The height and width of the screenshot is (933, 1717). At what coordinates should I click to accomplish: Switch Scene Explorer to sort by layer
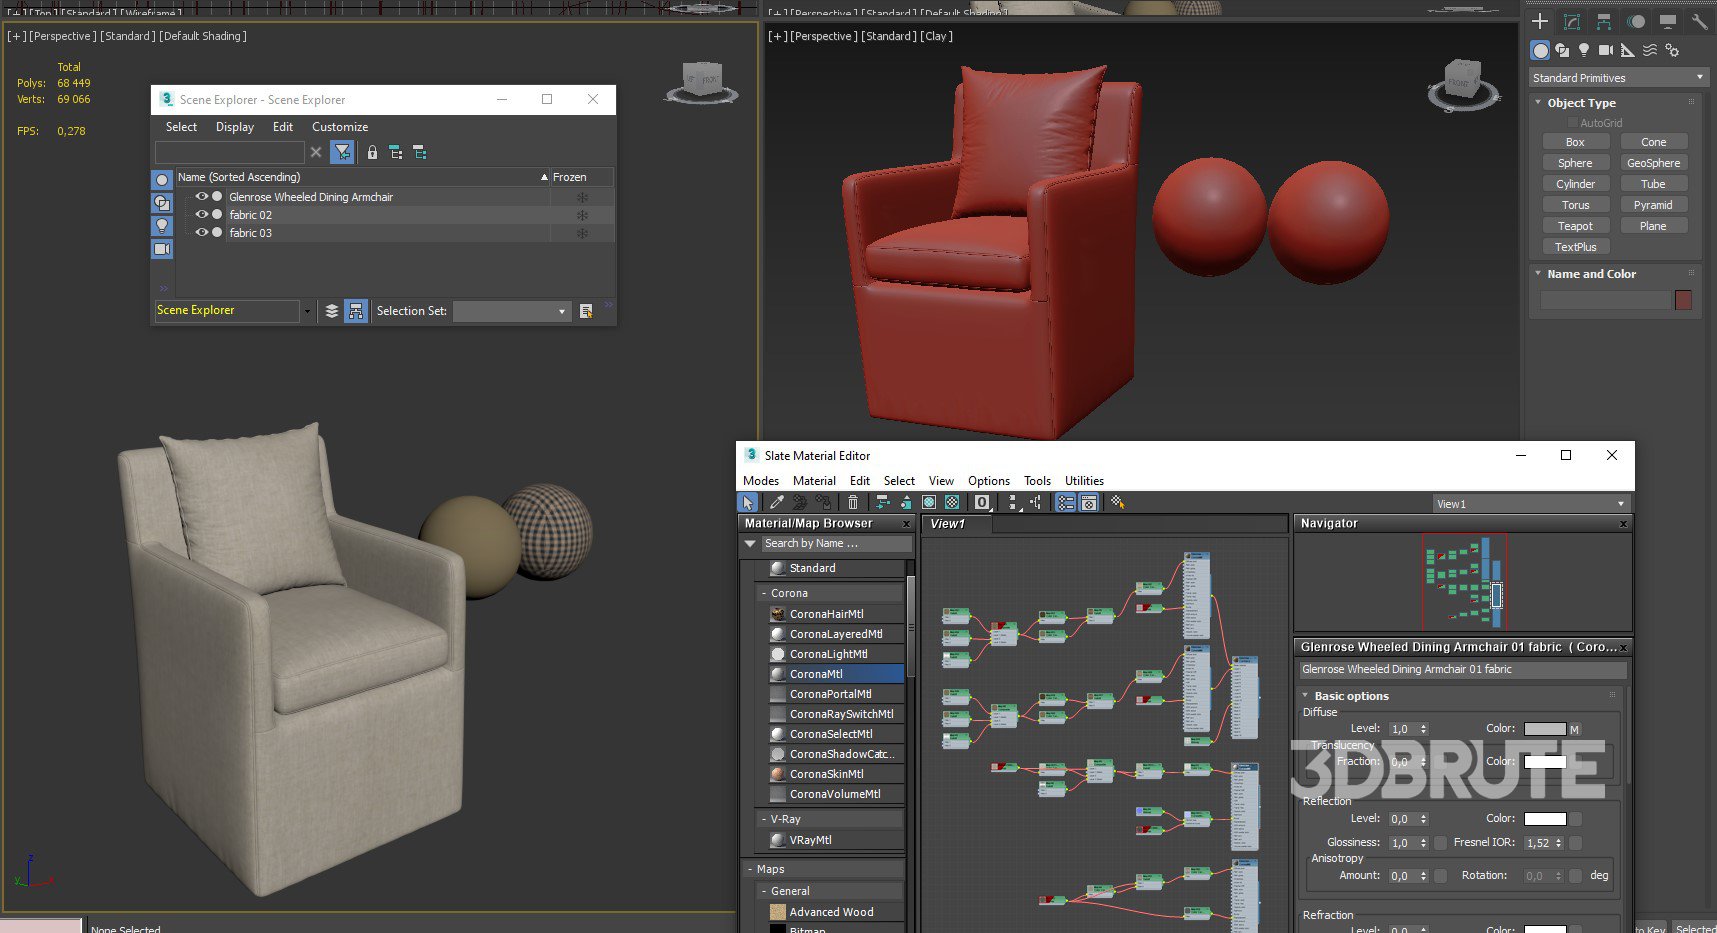pos(332,311)
